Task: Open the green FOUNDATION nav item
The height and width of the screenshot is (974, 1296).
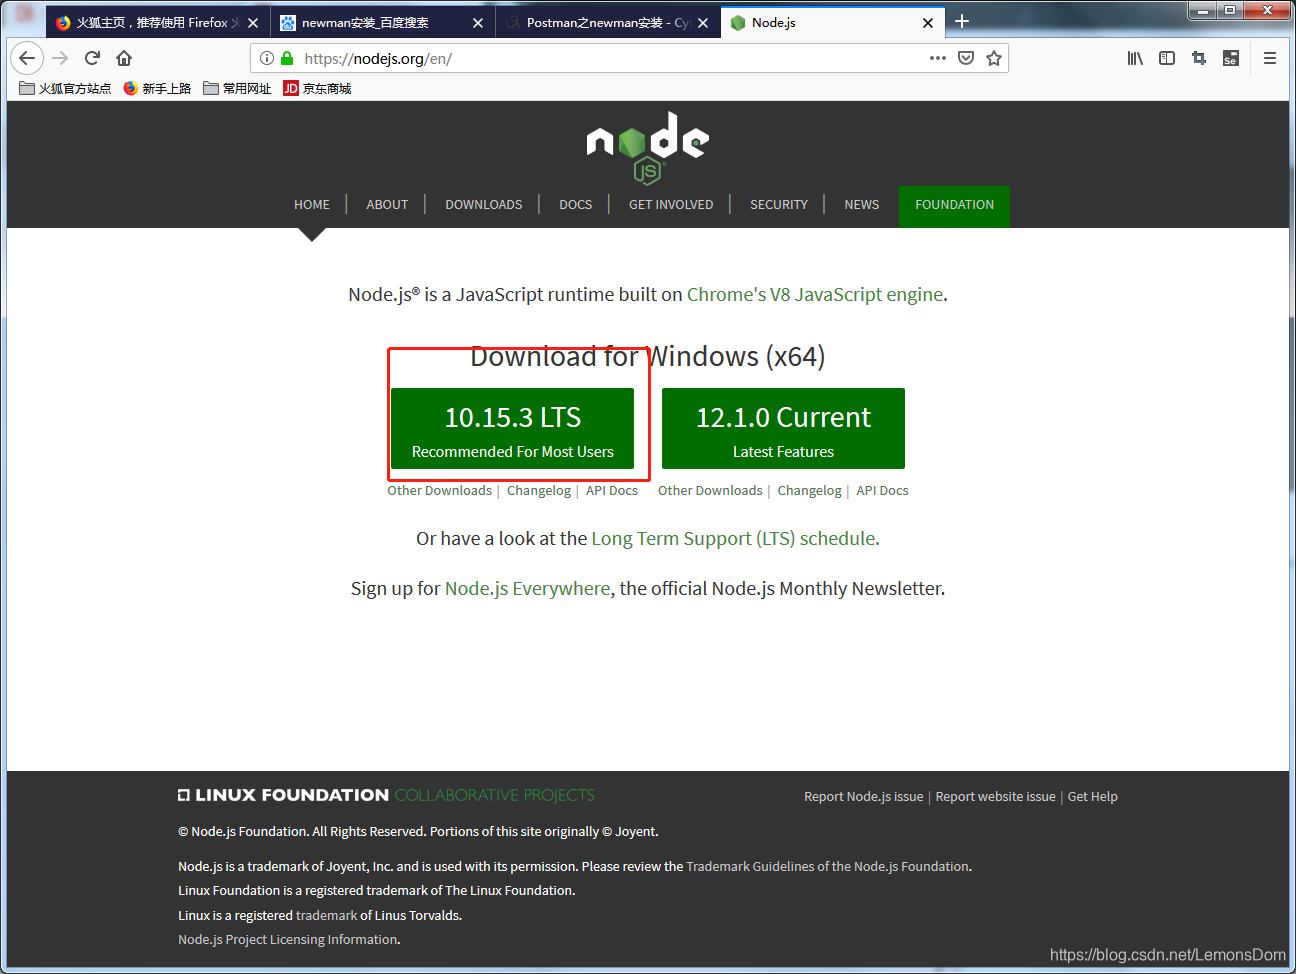Action: (954, 206)
